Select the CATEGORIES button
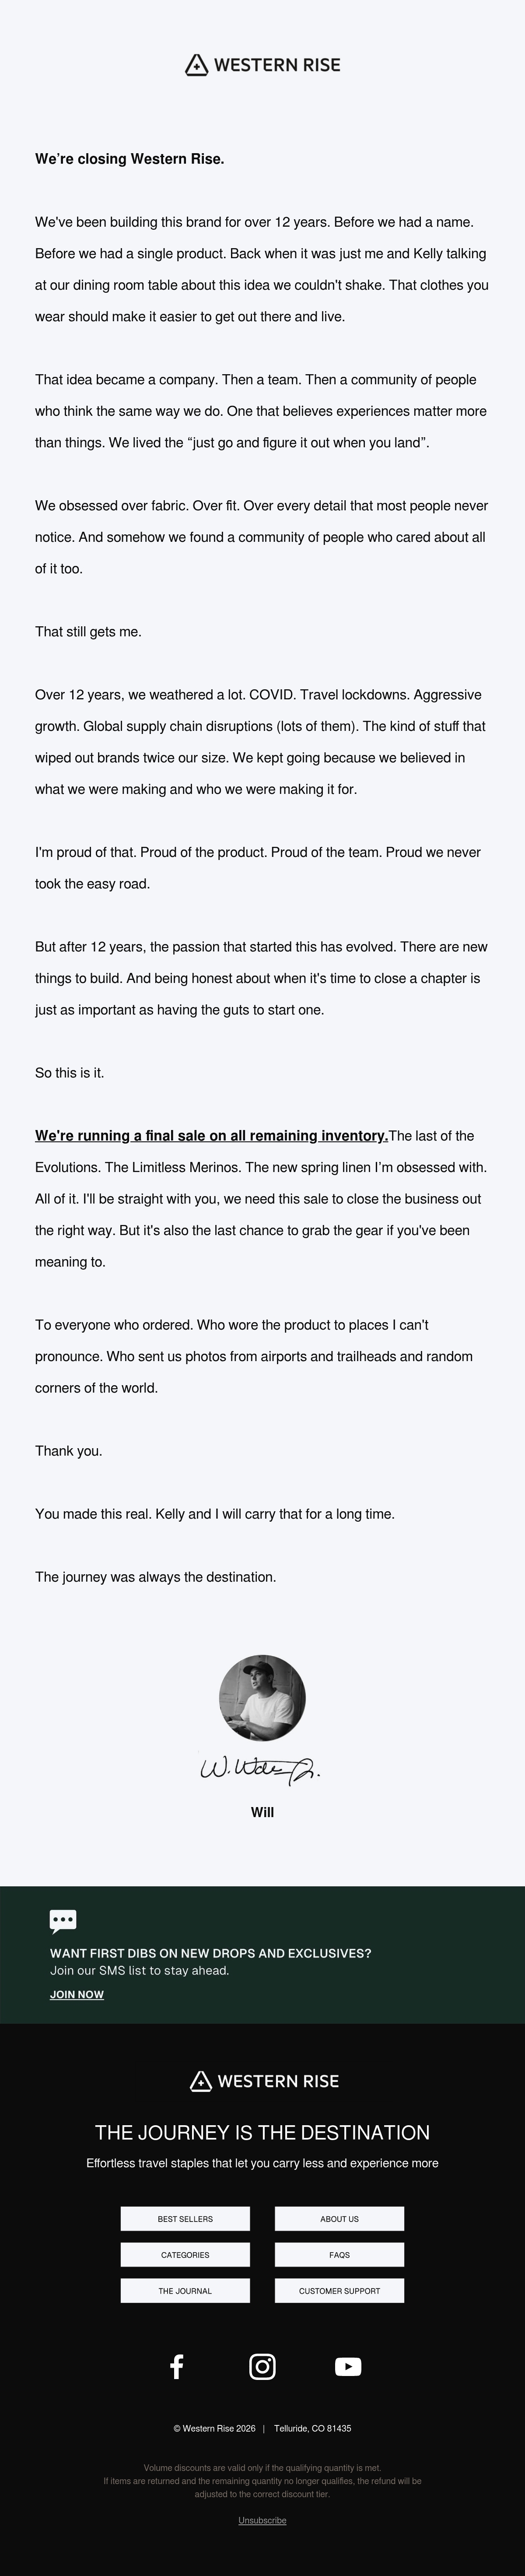Viewport: 525px width, 2576px height. pyautogui.click(x=185, y=2254)
